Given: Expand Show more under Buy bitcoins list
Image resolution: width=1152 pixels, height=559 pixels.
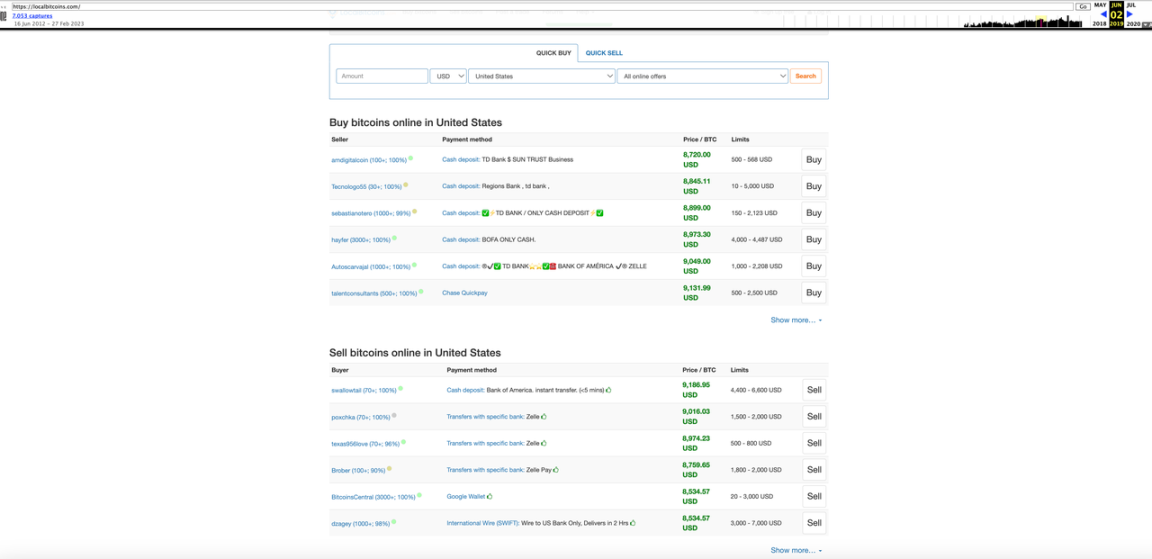Looking at the screenshot, I should 796,320.
